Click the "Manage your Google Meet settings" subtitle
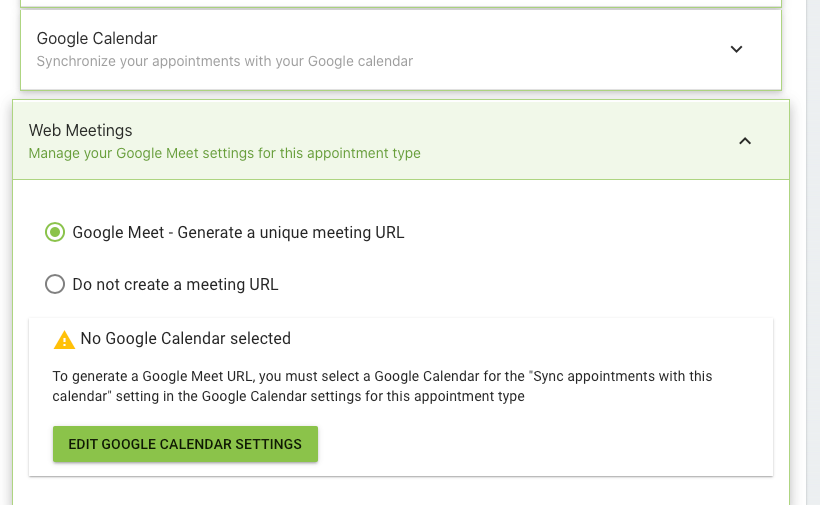Image resolution: width=820 pixels, height=505 pixels. pyautogui.click(x=224, y=153)
